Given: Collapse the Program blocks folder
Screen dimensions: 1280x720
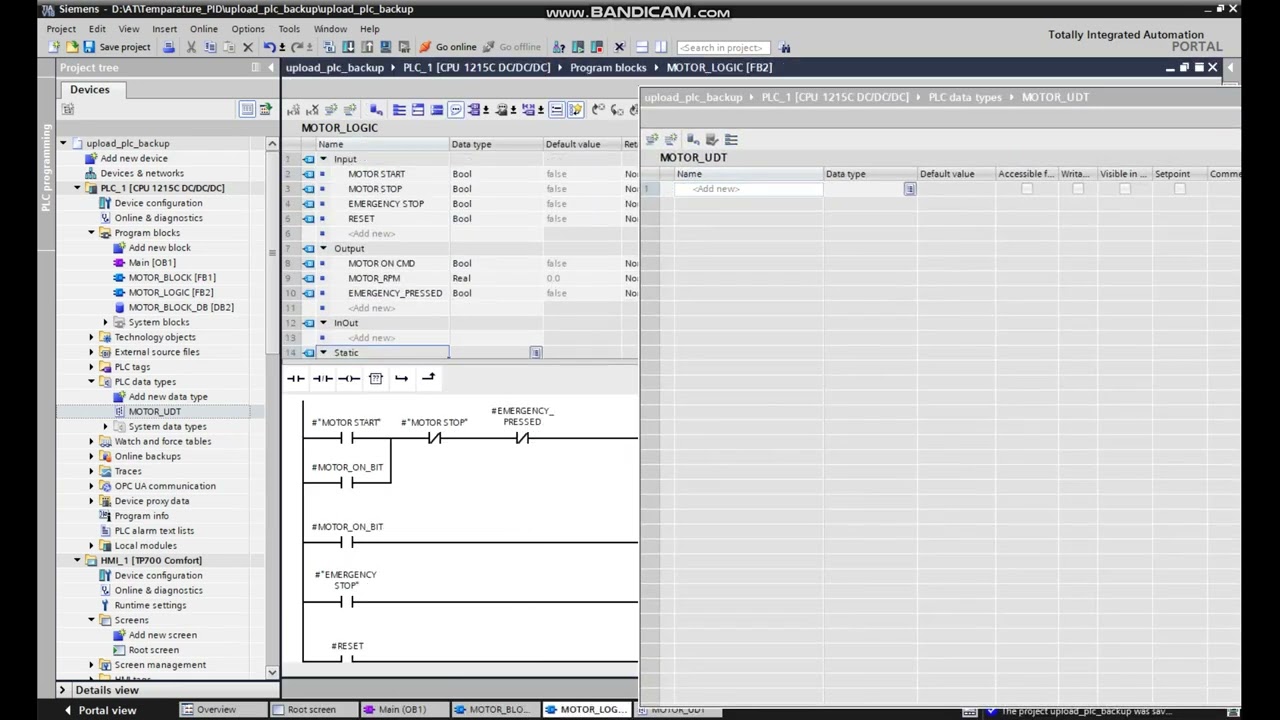Looking at the screenshot, I should pos(92,233).
